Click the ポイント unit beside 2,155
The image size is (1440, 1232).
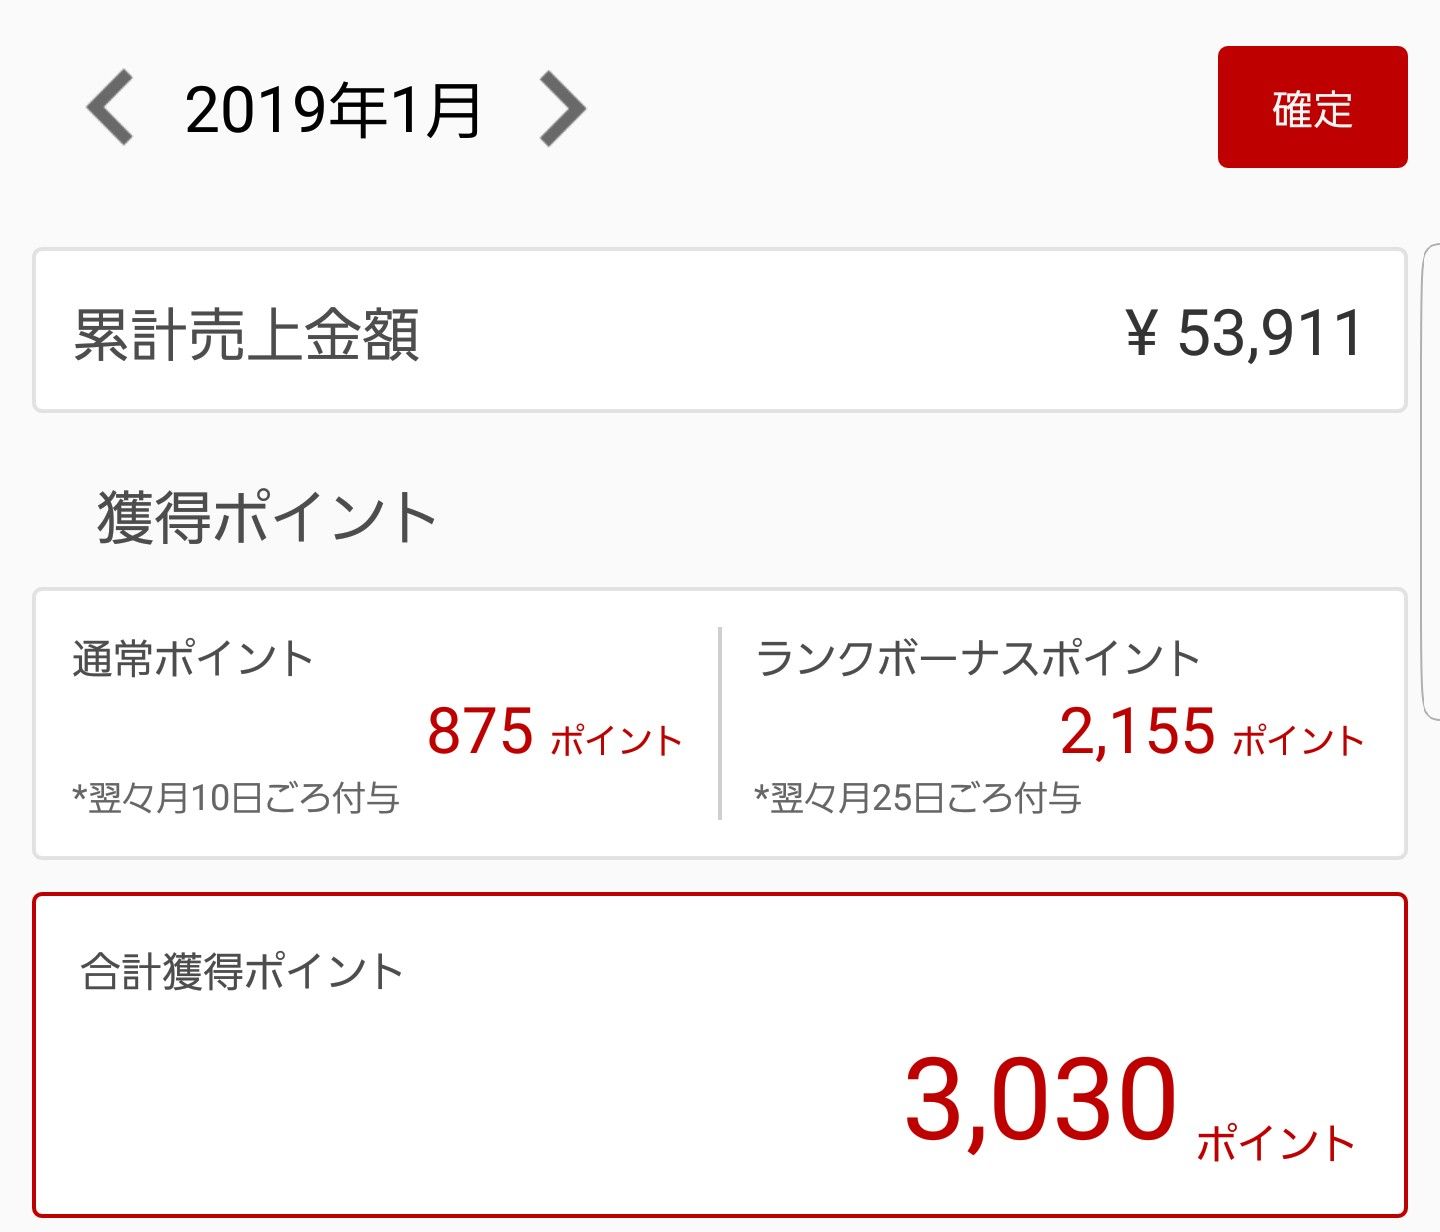point(1298,741)
